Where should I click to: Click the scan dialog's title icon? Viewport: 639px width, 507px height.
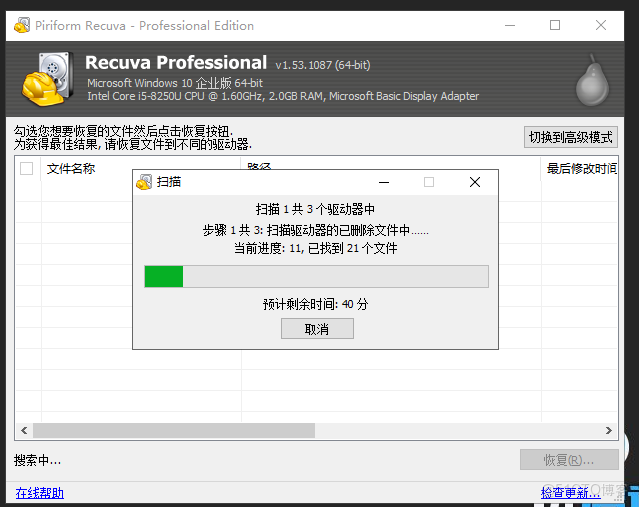pos(144,182)
